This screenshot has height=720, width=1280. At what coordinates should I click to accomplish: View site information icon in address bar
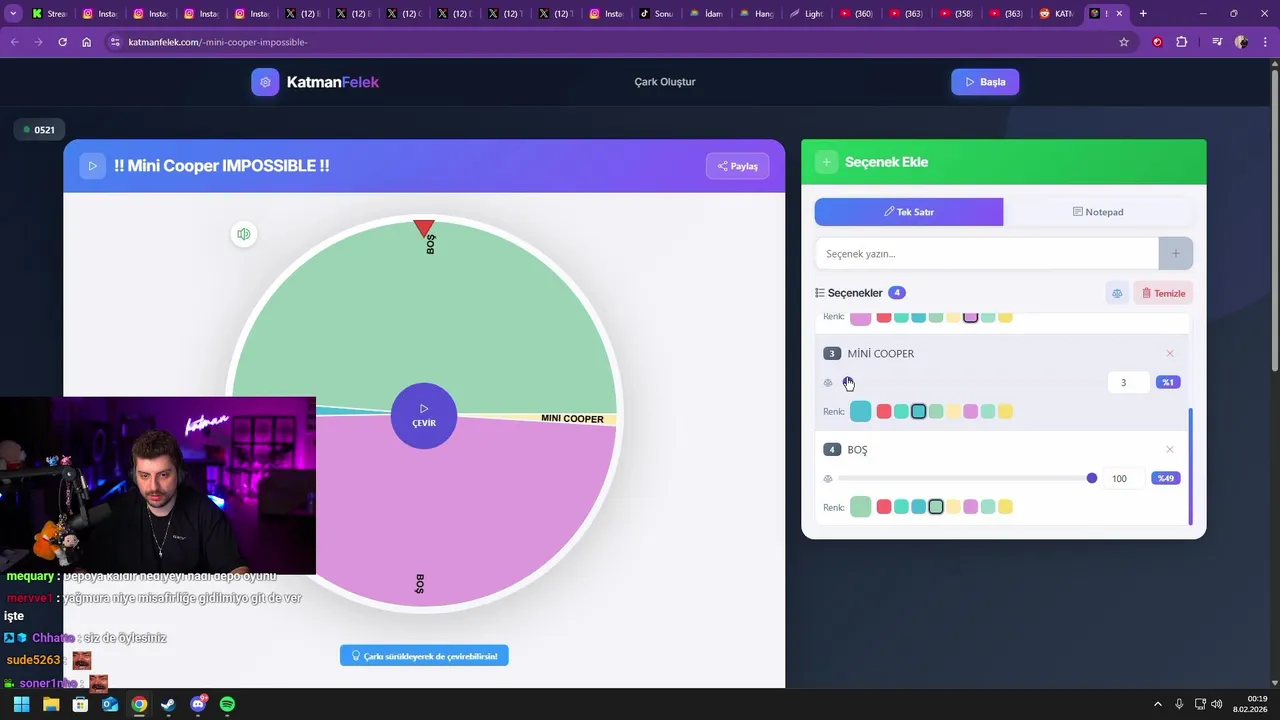[x=115, y=42]
